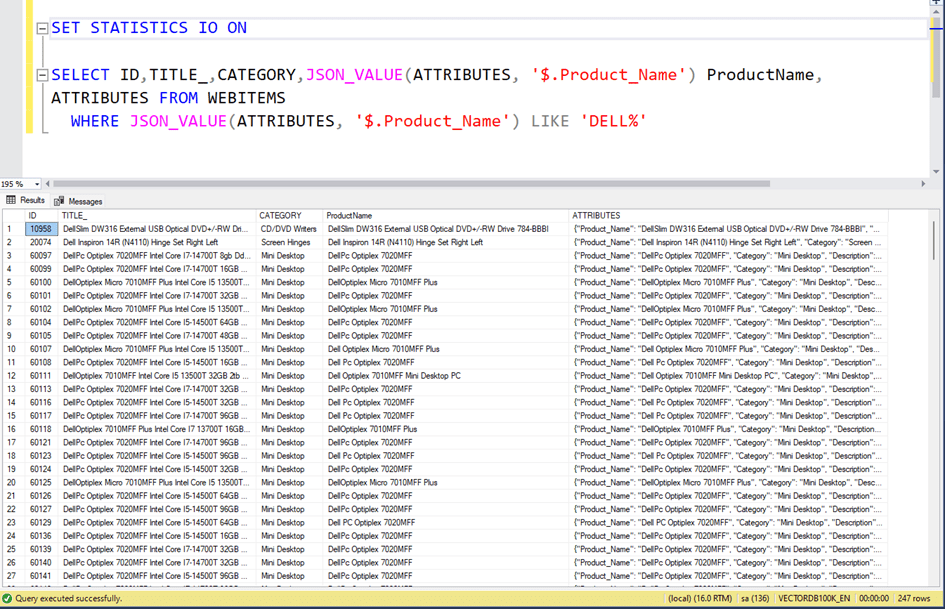Click the cell with ID 10958
945x609 pixels.
click(40, 229)
